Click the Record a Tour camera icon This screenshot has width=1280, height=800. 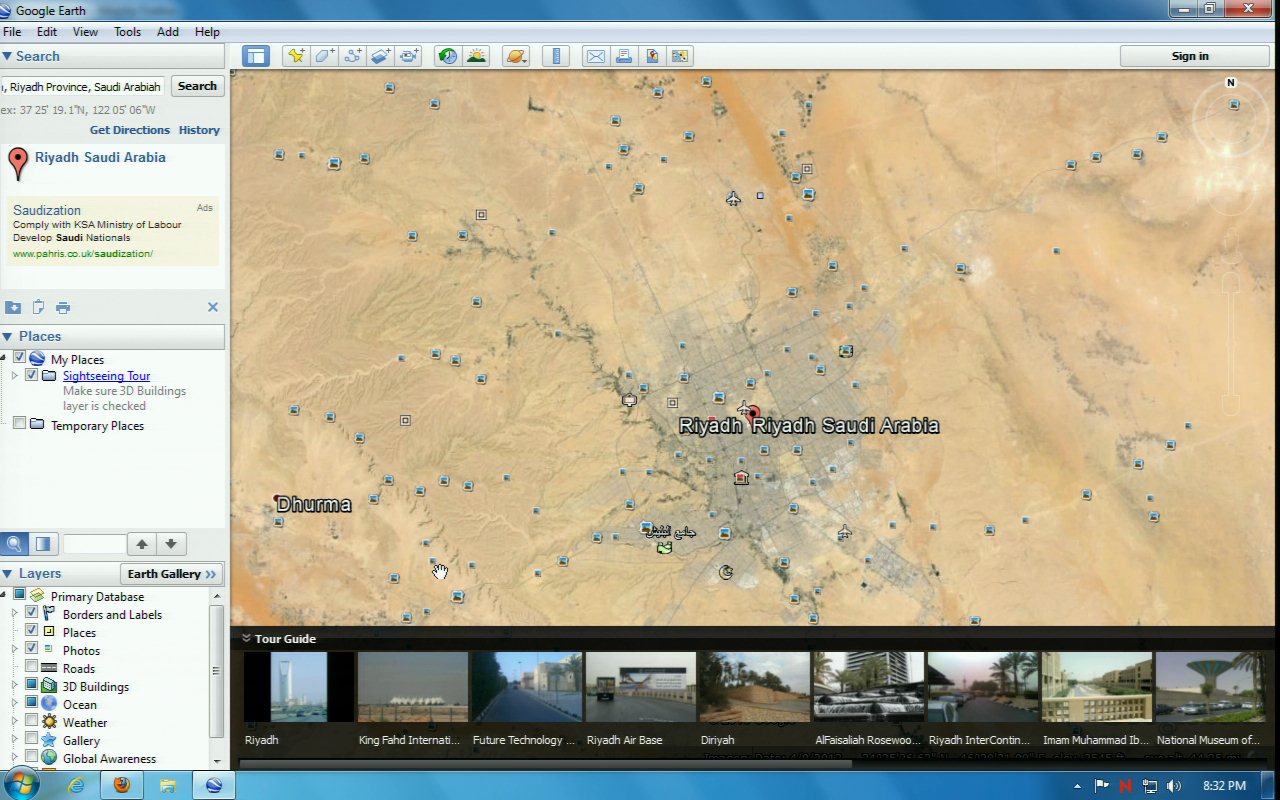point(409,56)
